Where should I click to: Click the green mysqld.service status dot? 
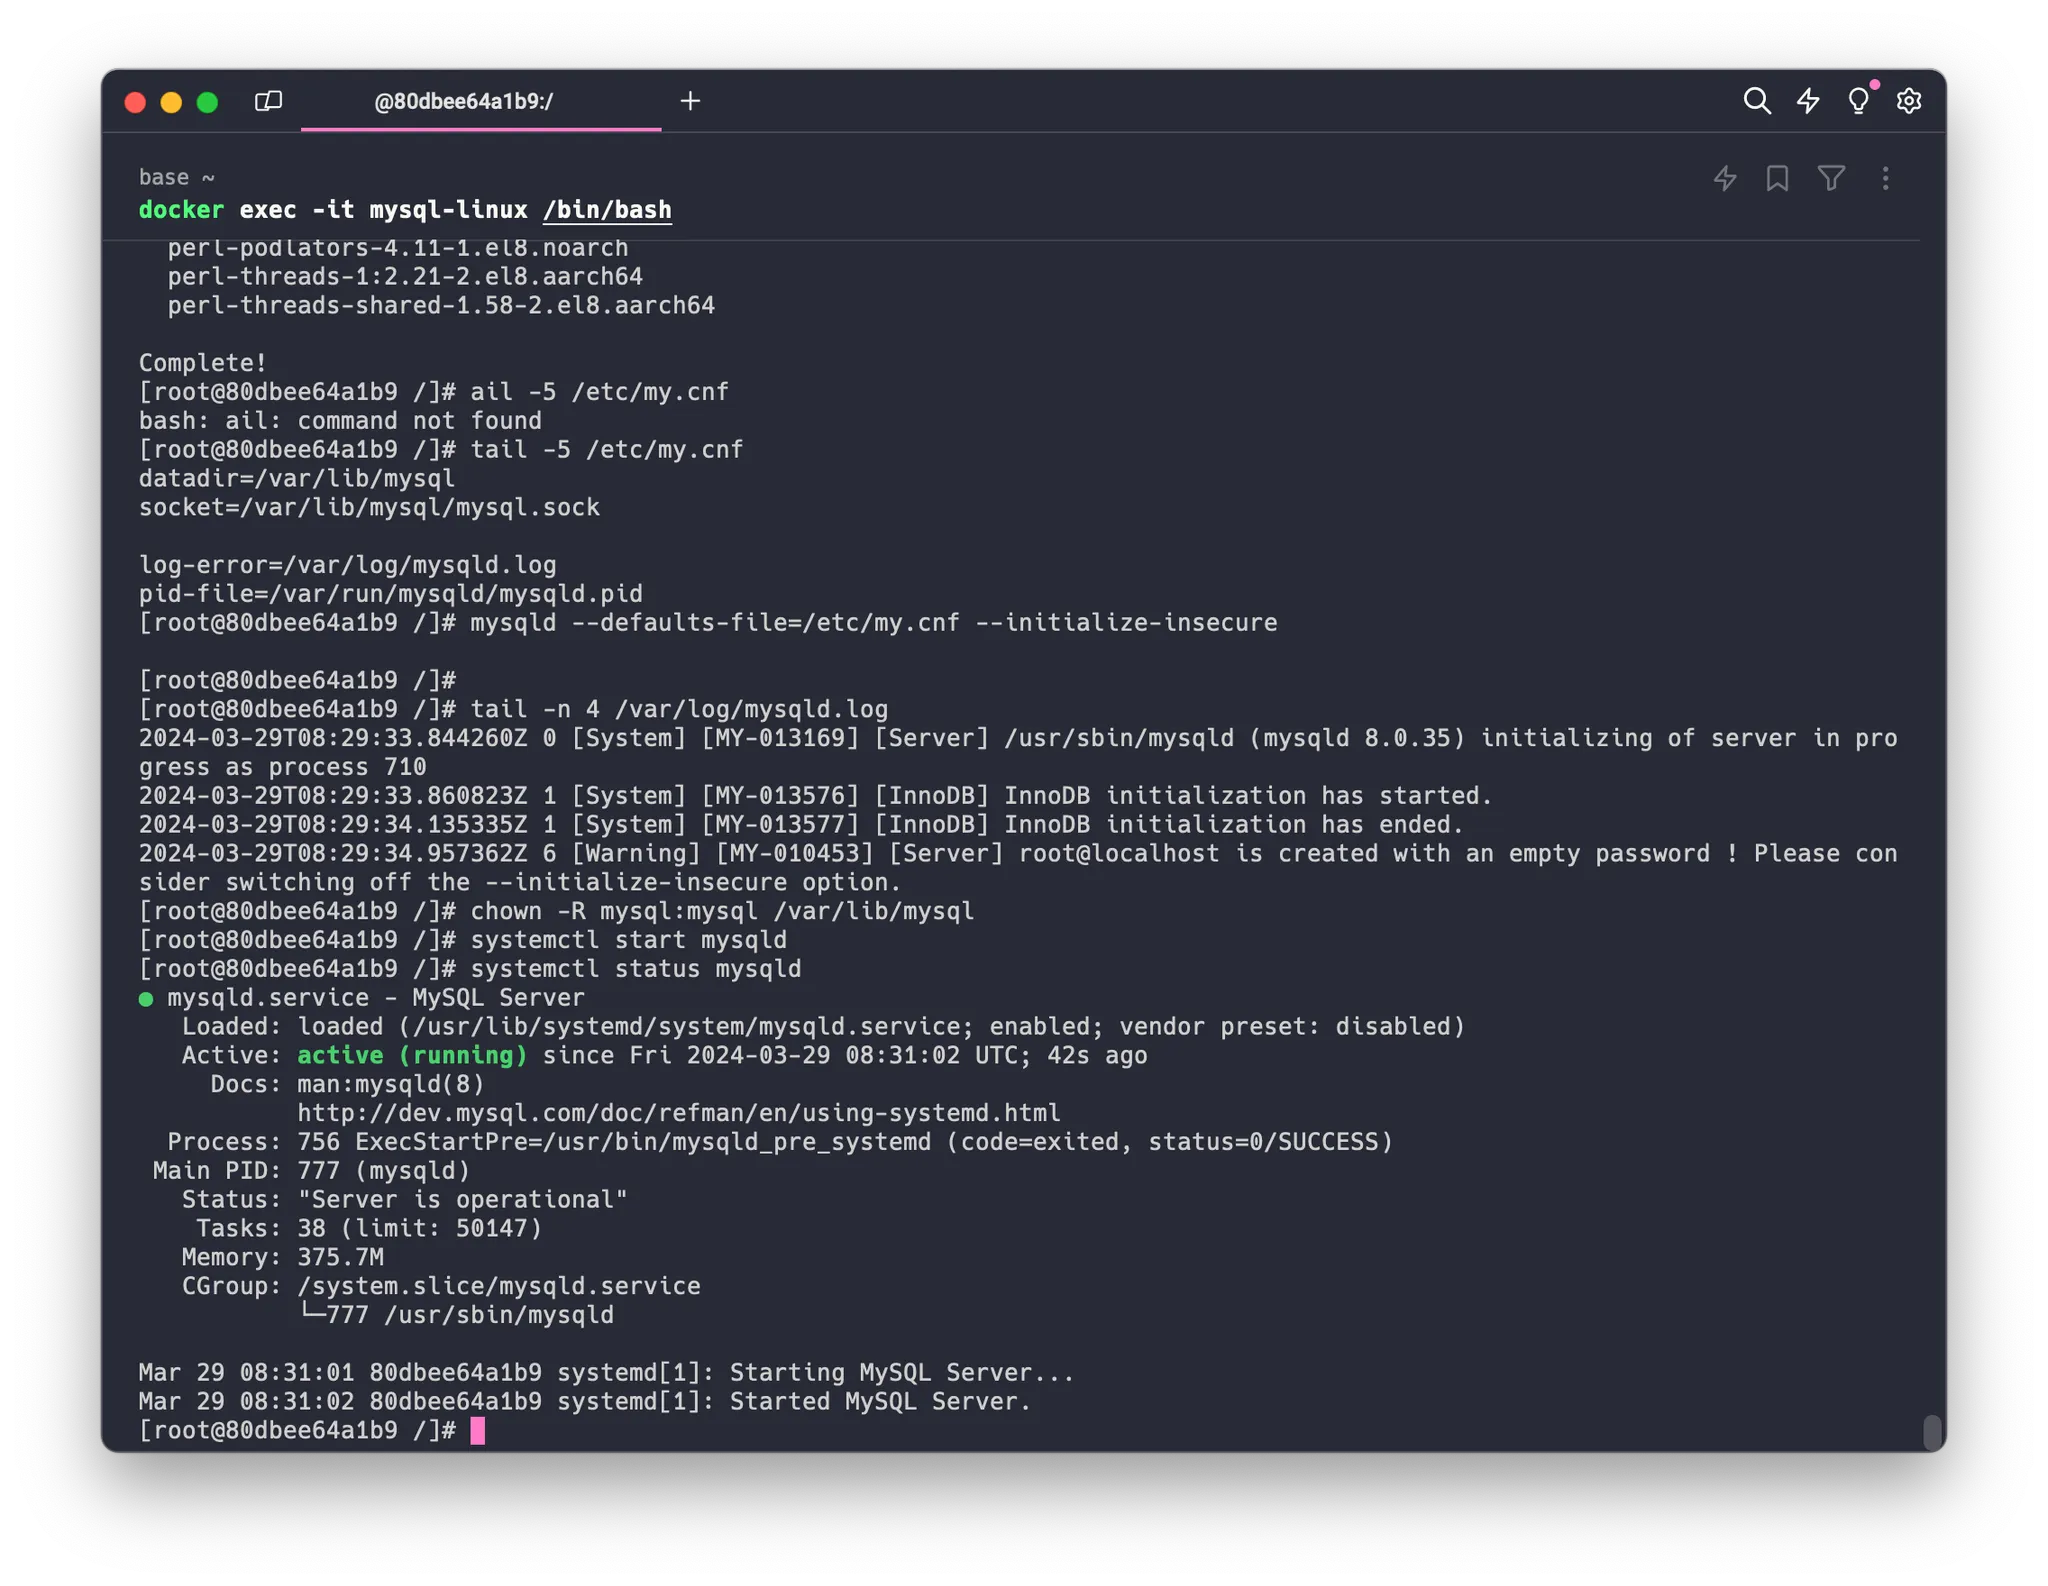tap(146, 999)
